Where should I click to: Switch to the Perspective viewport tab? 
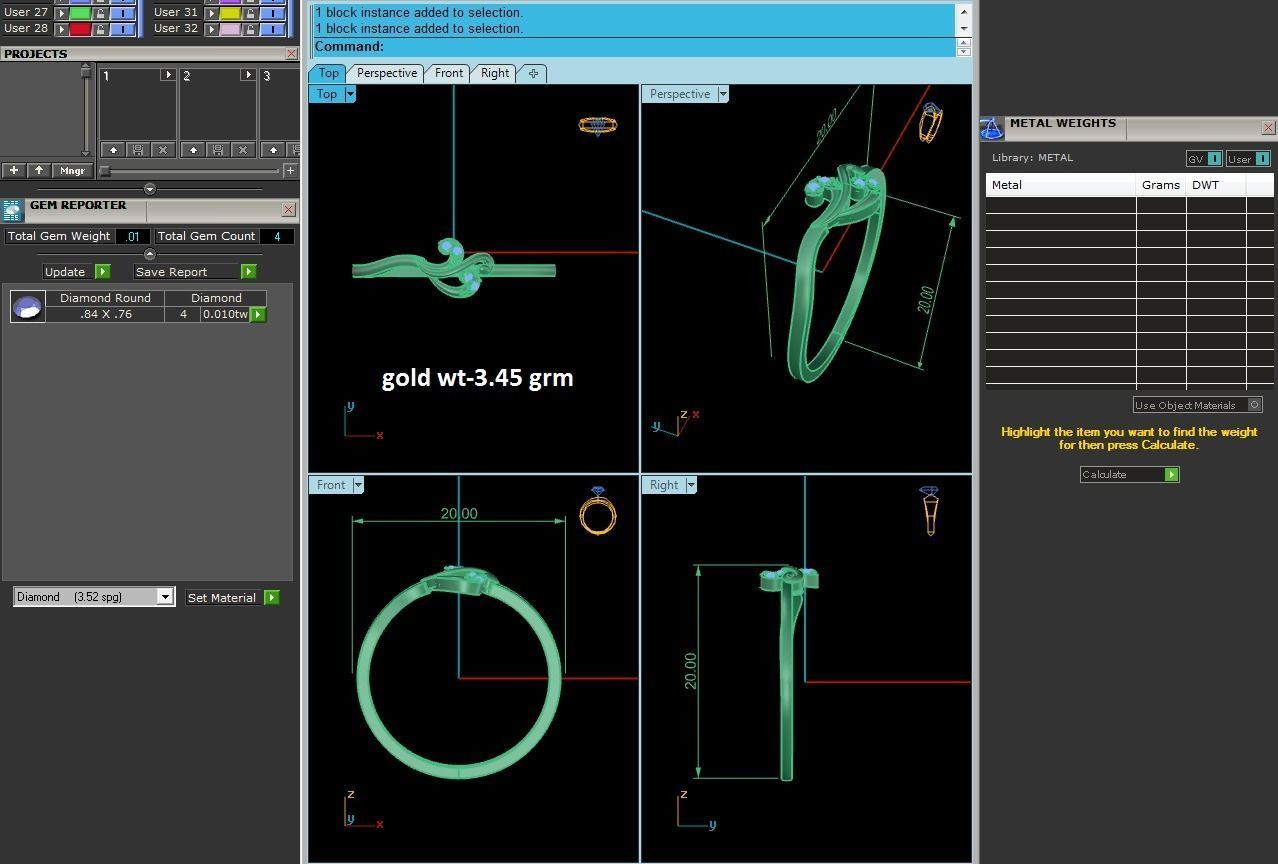point(387,73)
